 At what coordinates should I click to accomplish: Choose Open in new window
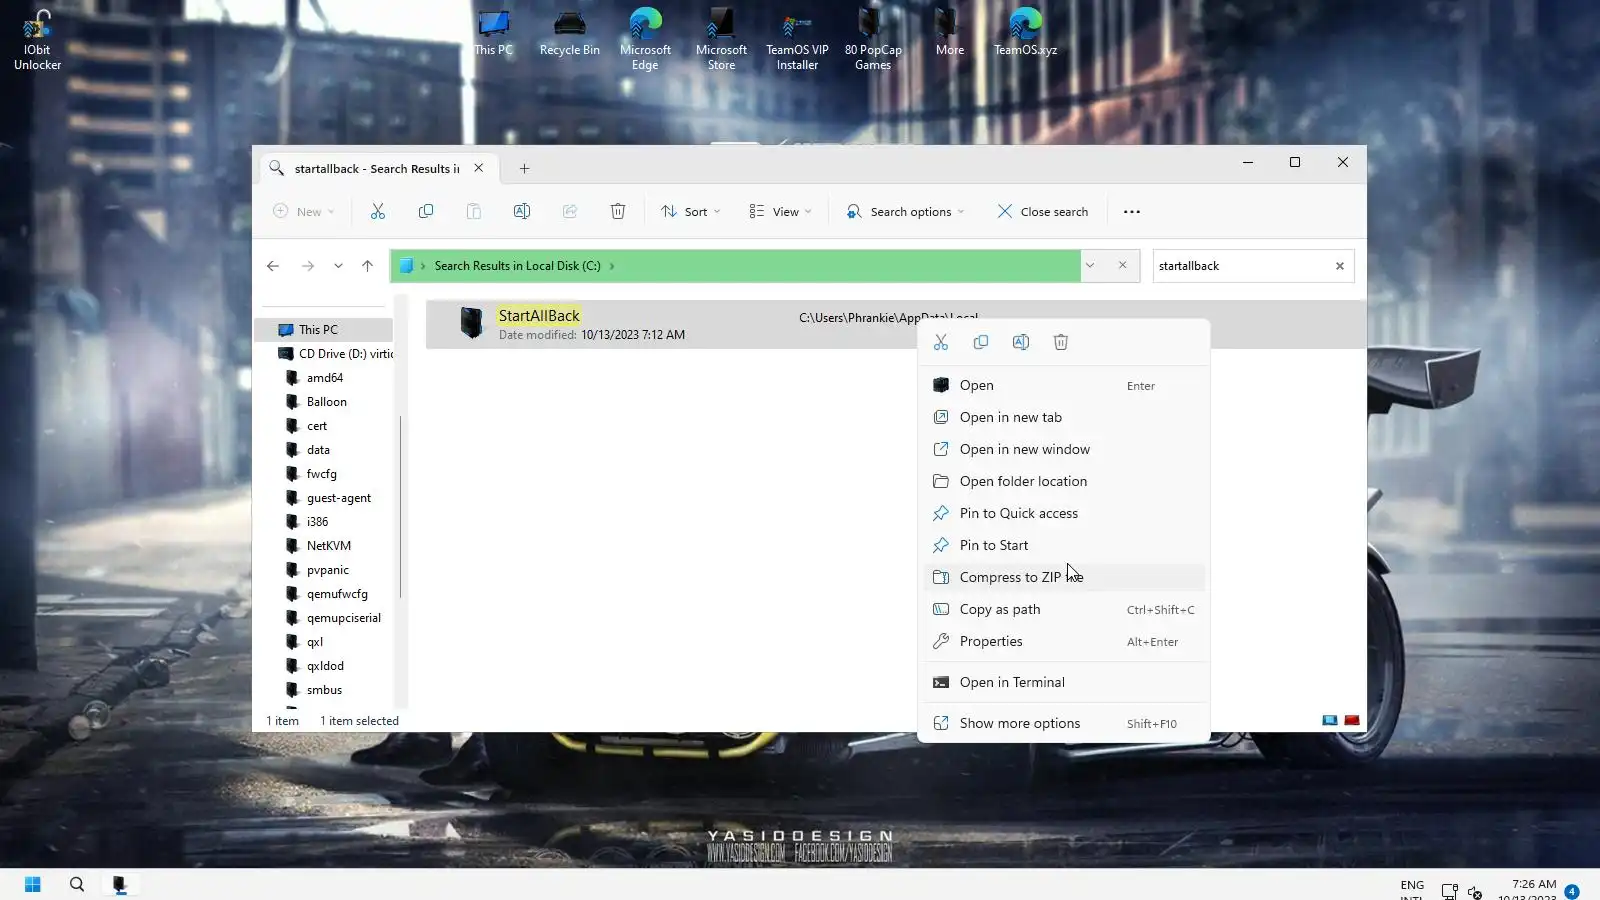[1063, 449]
